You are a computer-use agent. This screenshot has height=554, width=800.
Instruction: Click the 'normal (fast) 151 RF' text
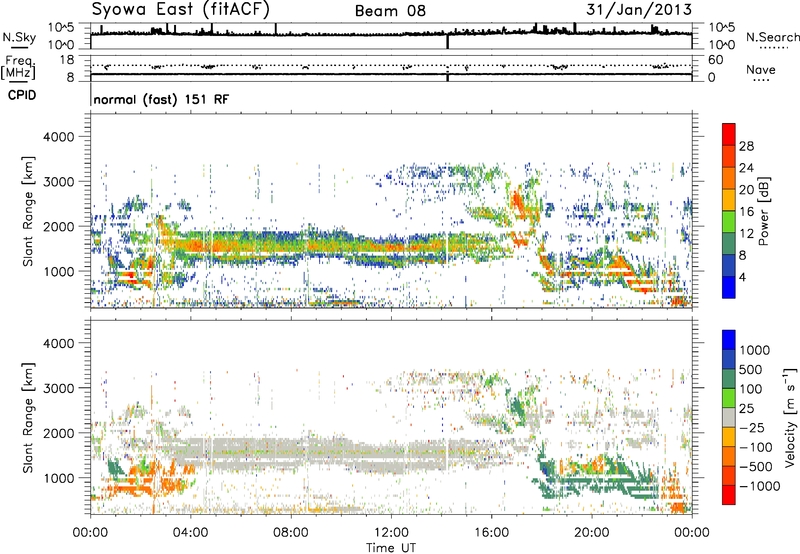pyautogui.click(x=161, y=99)
